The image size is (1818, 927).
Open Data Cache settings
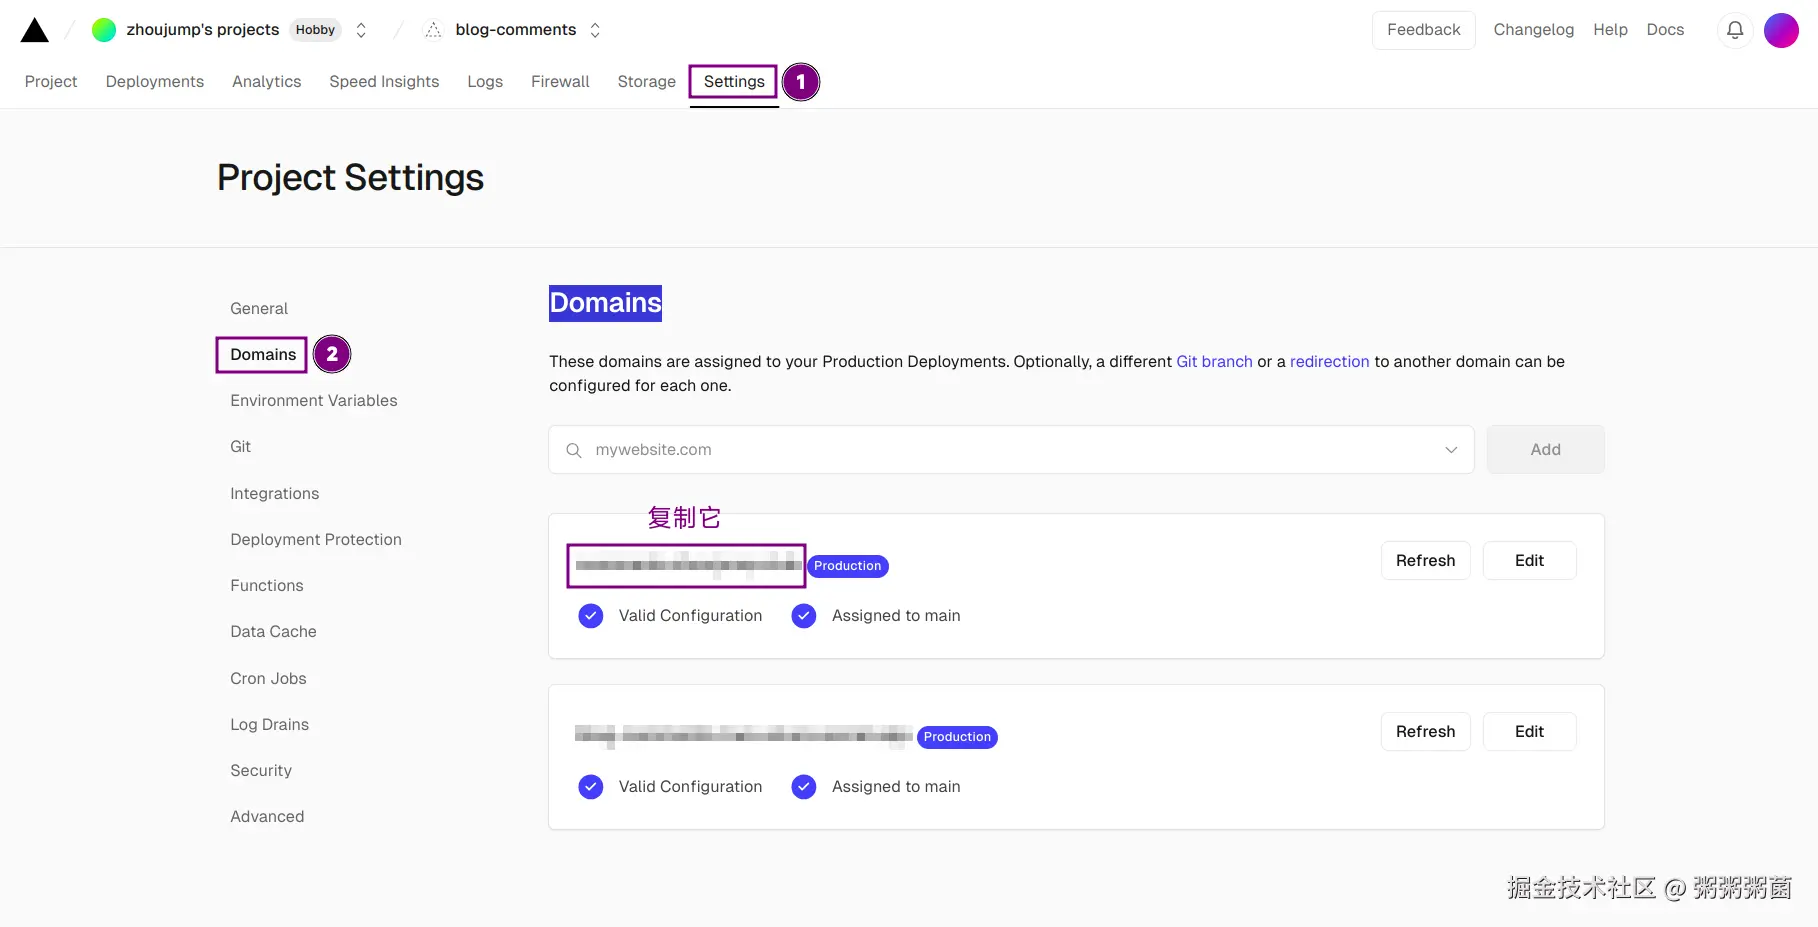[x=273, y=632]
